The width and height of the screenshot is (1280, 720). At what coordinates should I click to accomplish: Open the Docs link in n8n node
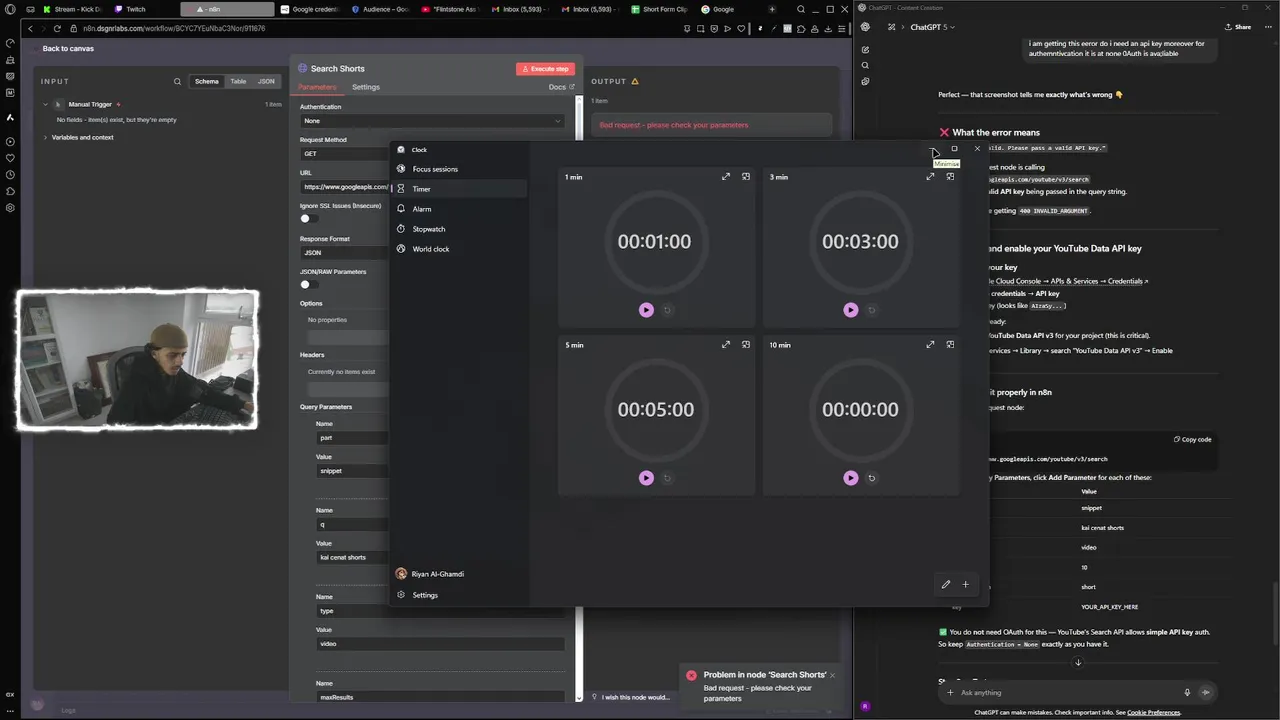click(561, 87)
